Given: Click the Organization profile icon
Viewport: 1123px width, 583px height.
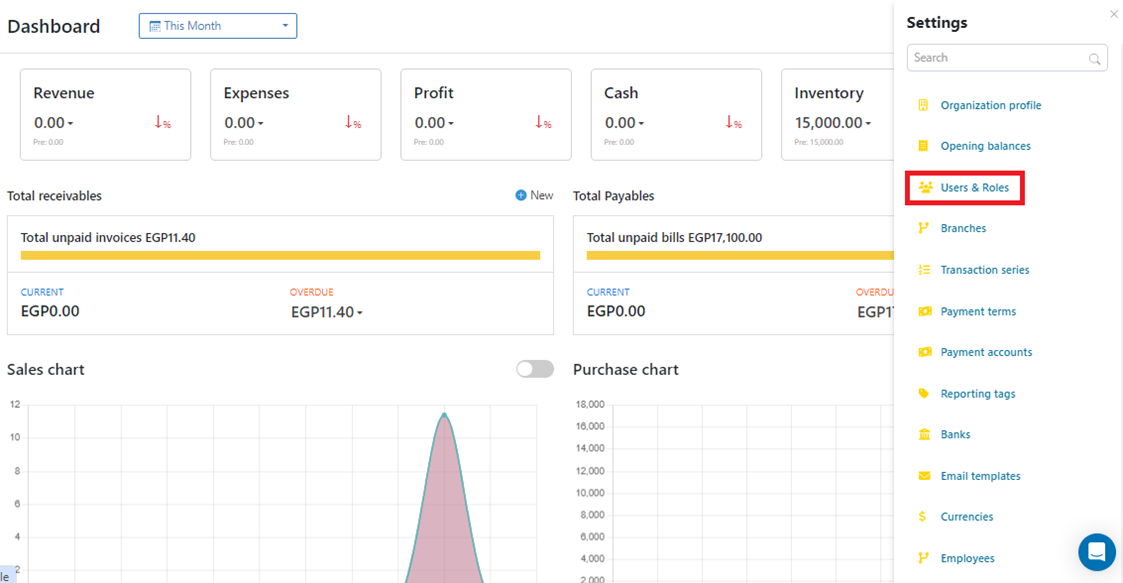Looking at the screenshot, I should (923, 105).
